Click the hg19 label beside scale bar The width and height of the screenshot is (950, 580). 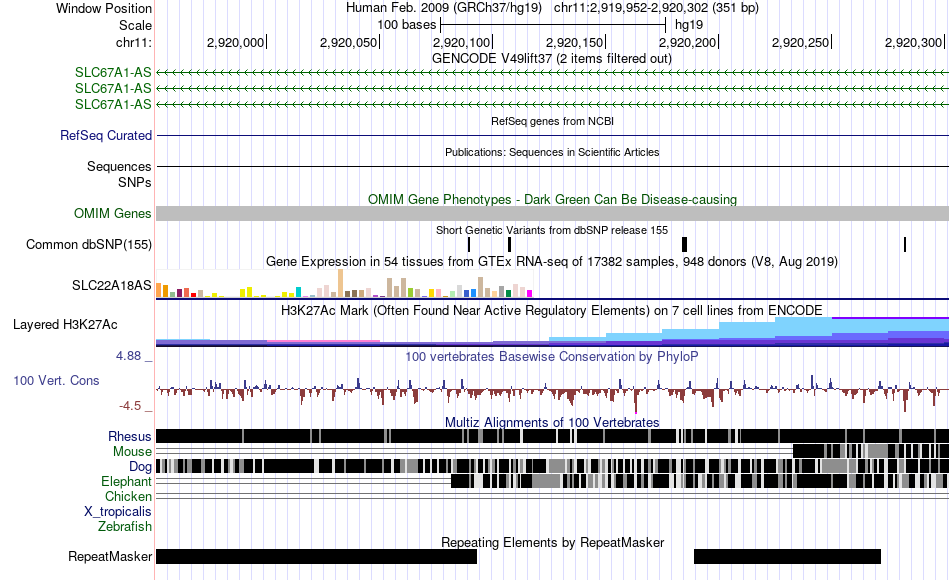point(689,25)
